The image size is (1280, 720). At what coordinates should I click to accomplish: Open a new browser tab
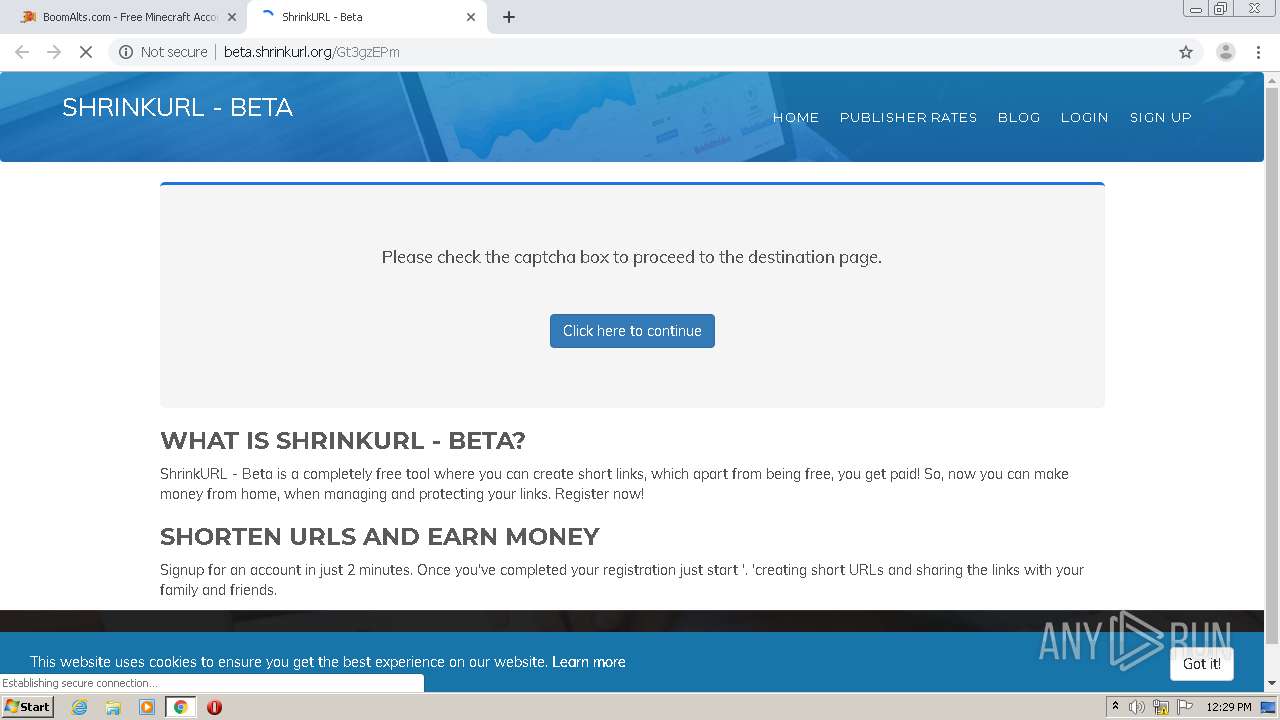(509, 17)
